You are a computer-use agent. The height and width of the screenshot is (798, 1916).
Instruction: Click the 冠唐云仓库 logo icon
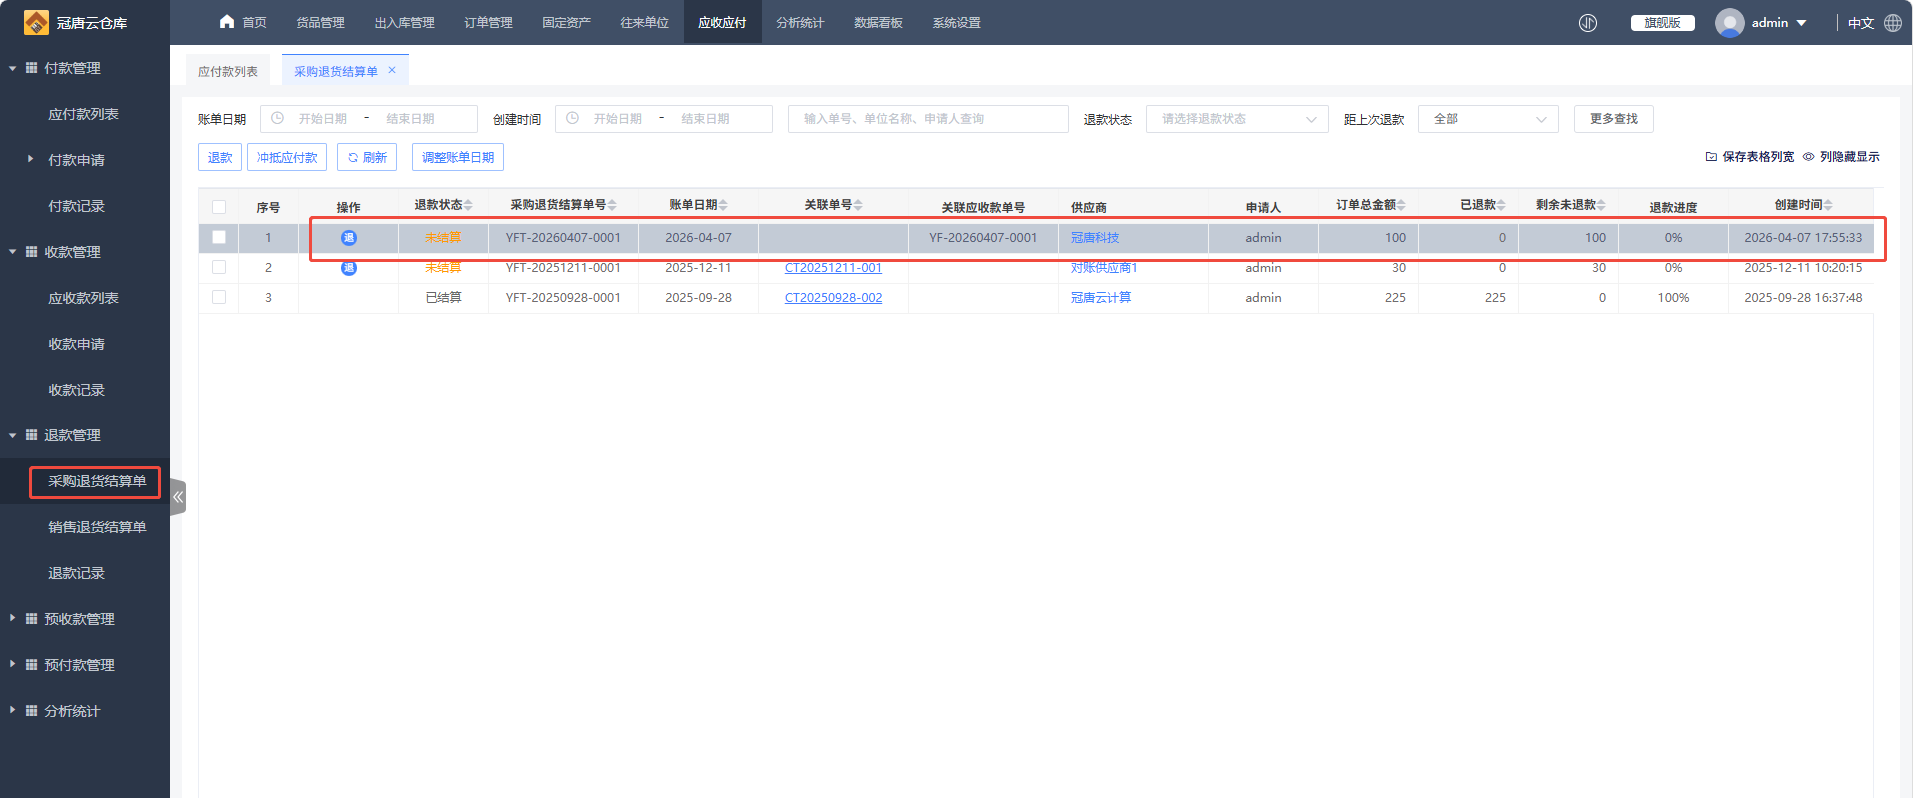coord(36,22)
